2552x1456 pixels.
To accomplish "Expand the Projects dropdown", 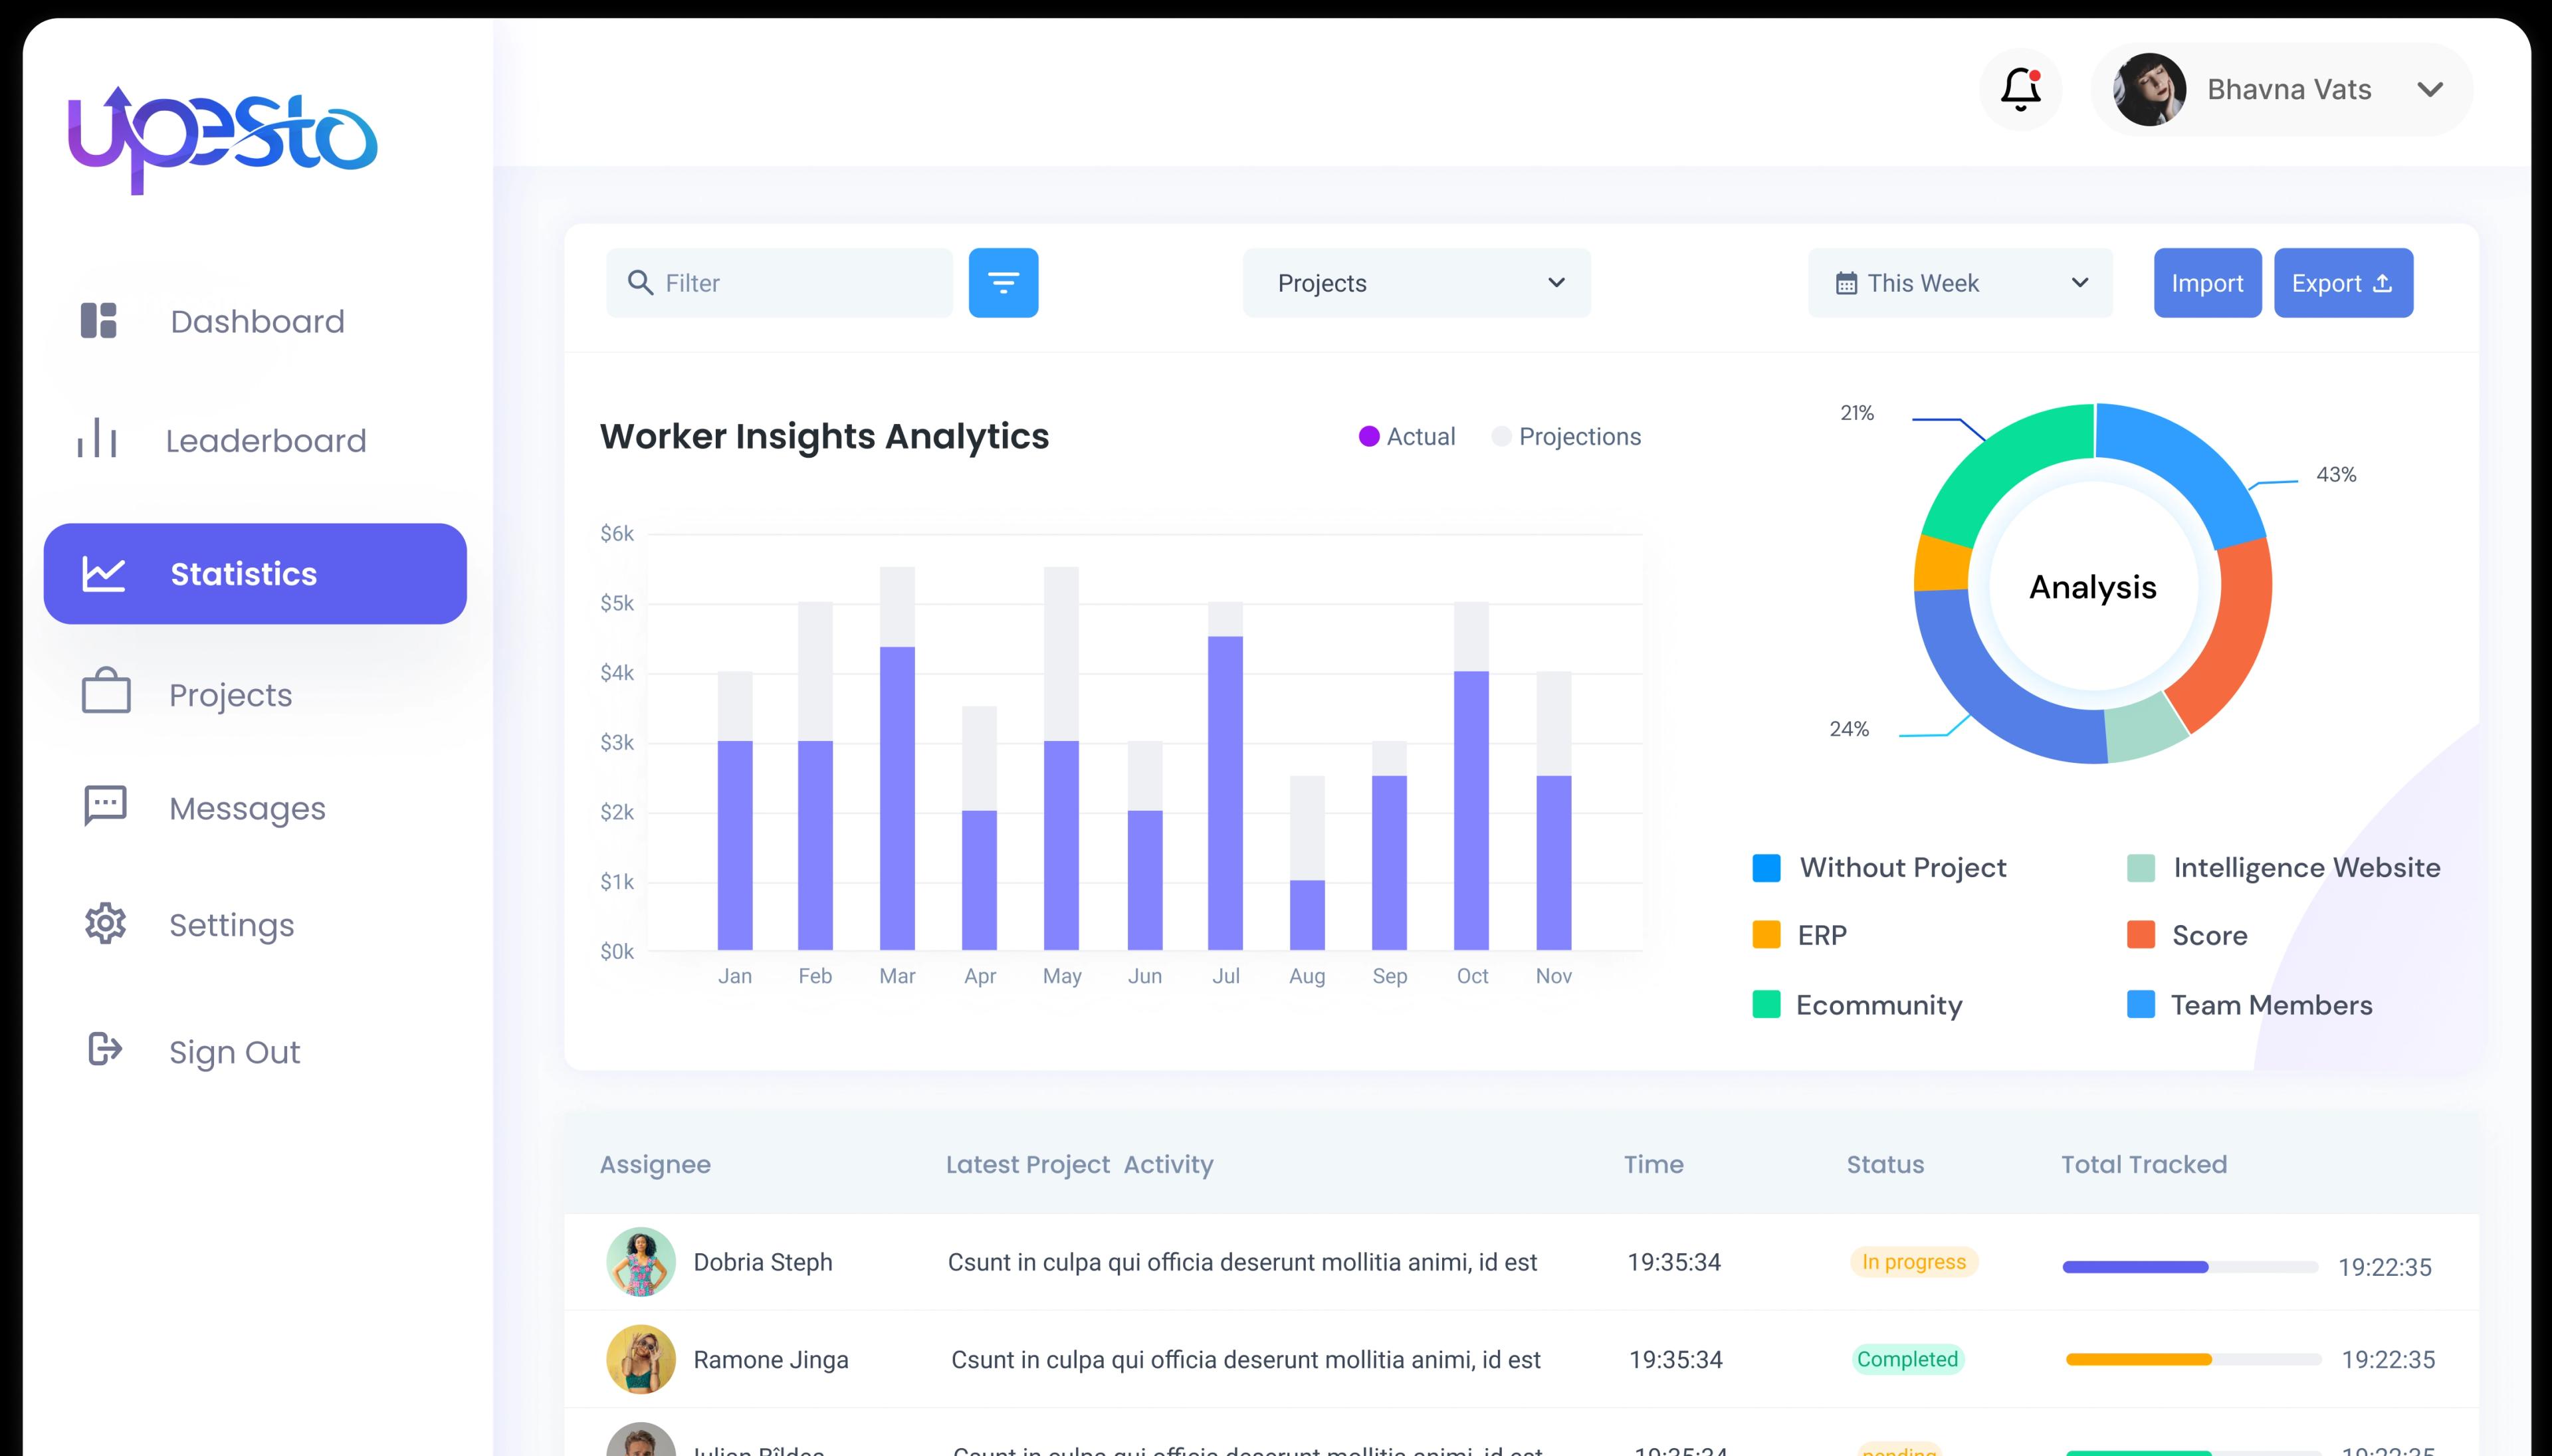I will point(1417,283).
